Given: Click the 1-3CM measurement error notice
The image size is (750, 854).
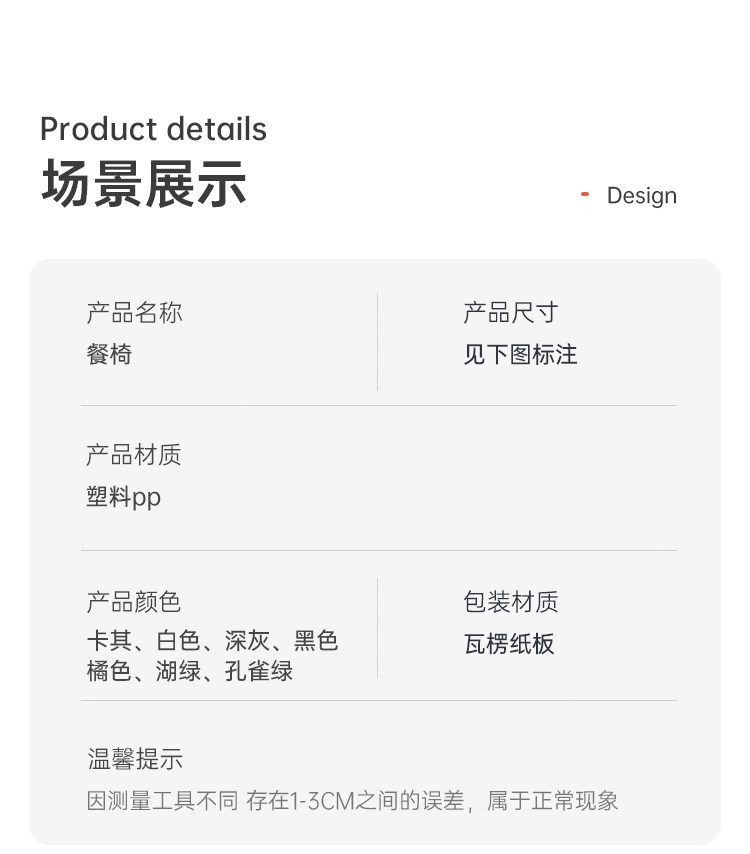Looking at the screenshot, I should [352, 800].
